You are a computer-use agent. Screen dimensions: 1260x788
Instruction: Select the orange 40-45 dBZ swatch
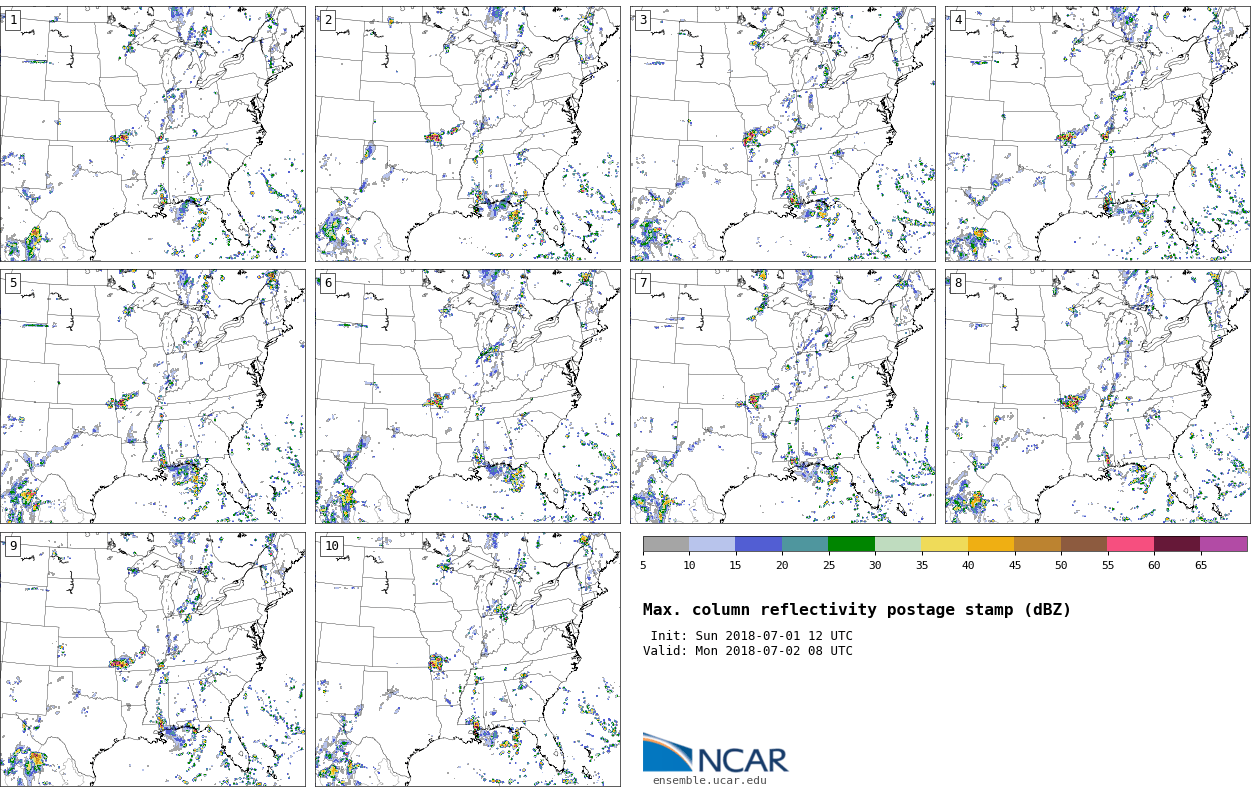point(991,545)
